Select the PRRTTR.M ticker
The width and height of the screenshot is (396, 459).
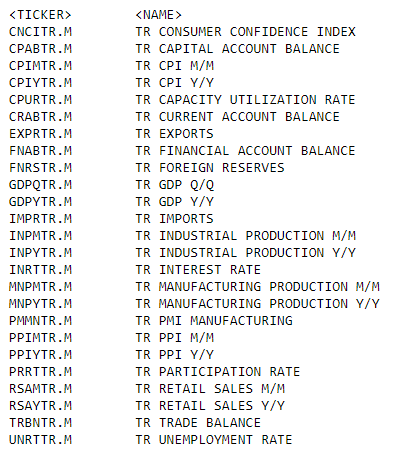click(40, 372)
